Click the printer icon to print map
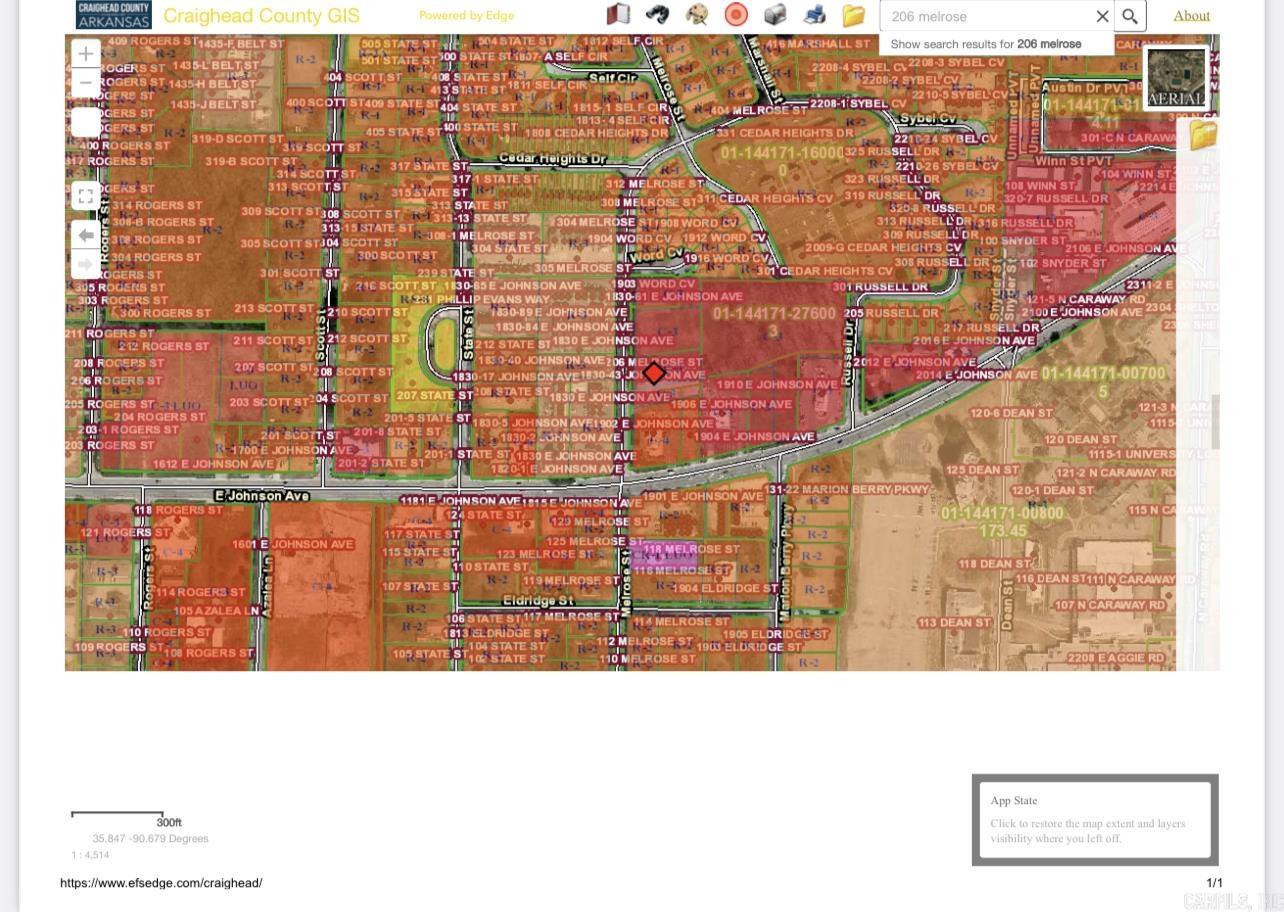 [x=814, y=14]
